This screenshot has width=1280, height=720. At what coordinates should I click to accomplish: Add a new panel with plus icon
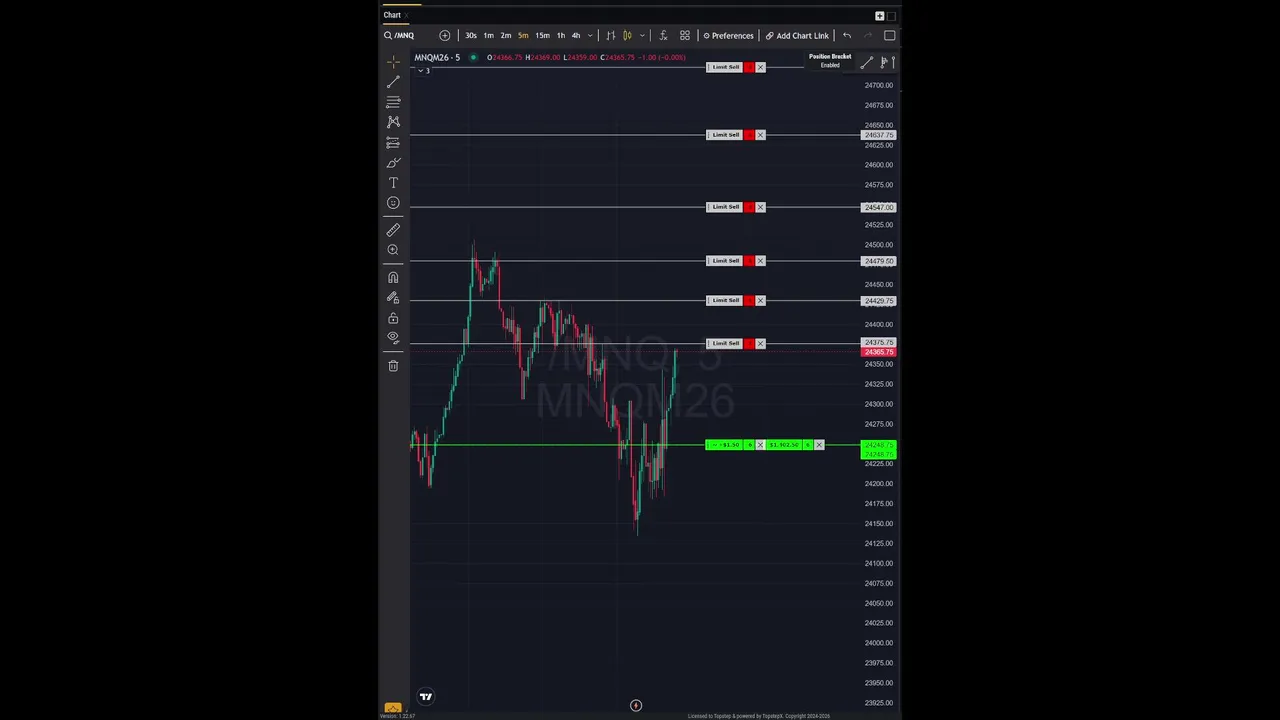click(879, 16)
